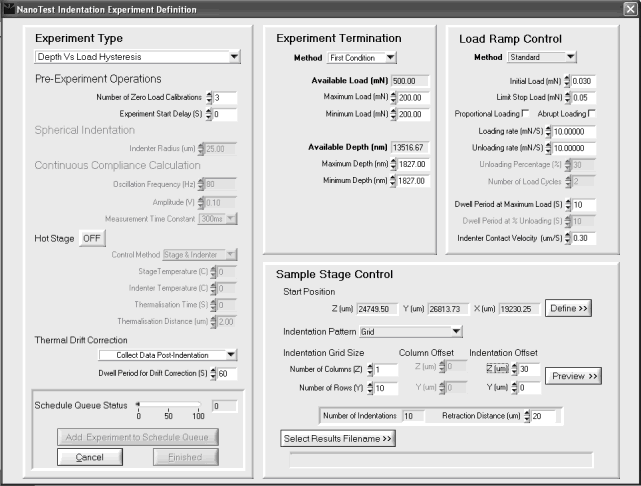The width and height of the screenshot is (641, 486).
Task: Click the Cancel button
Action: pos(90,457)
